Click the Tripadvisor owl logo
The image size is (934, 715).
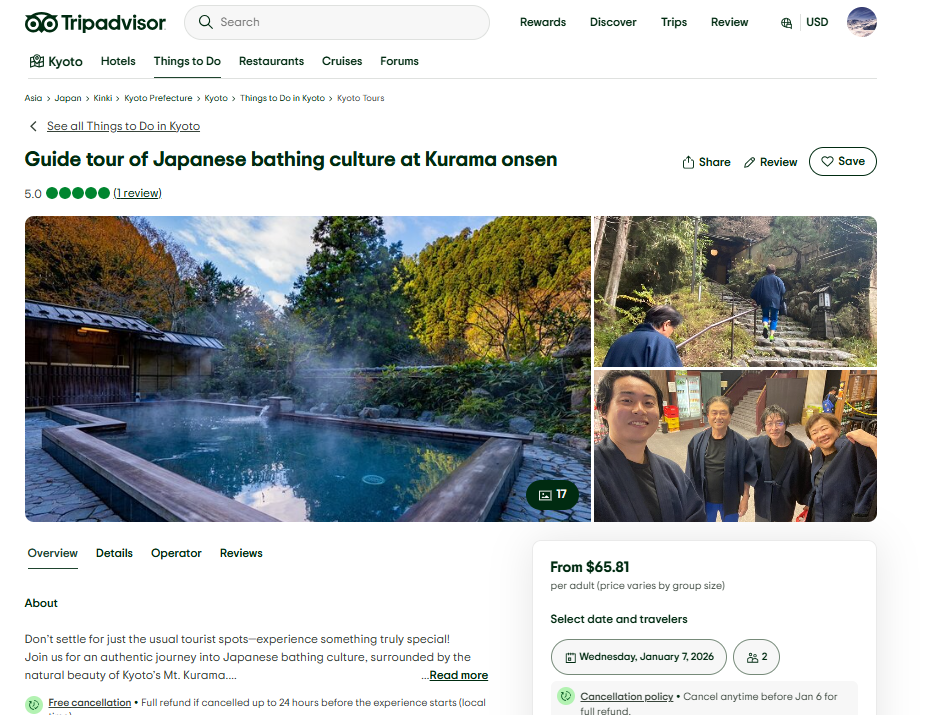(x=41, y=23)
